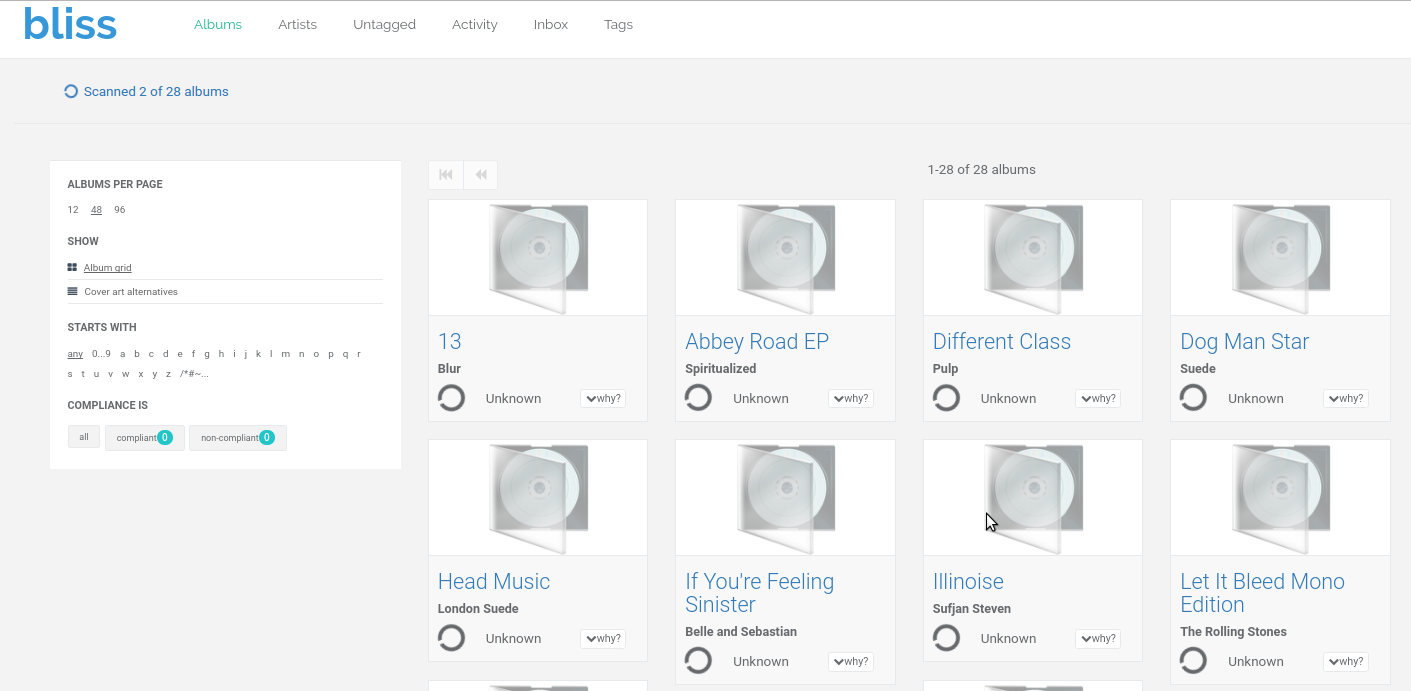The image size is (1411, 691).
Task: Click cover art thumbnail of Head Music
Action: 538,498
